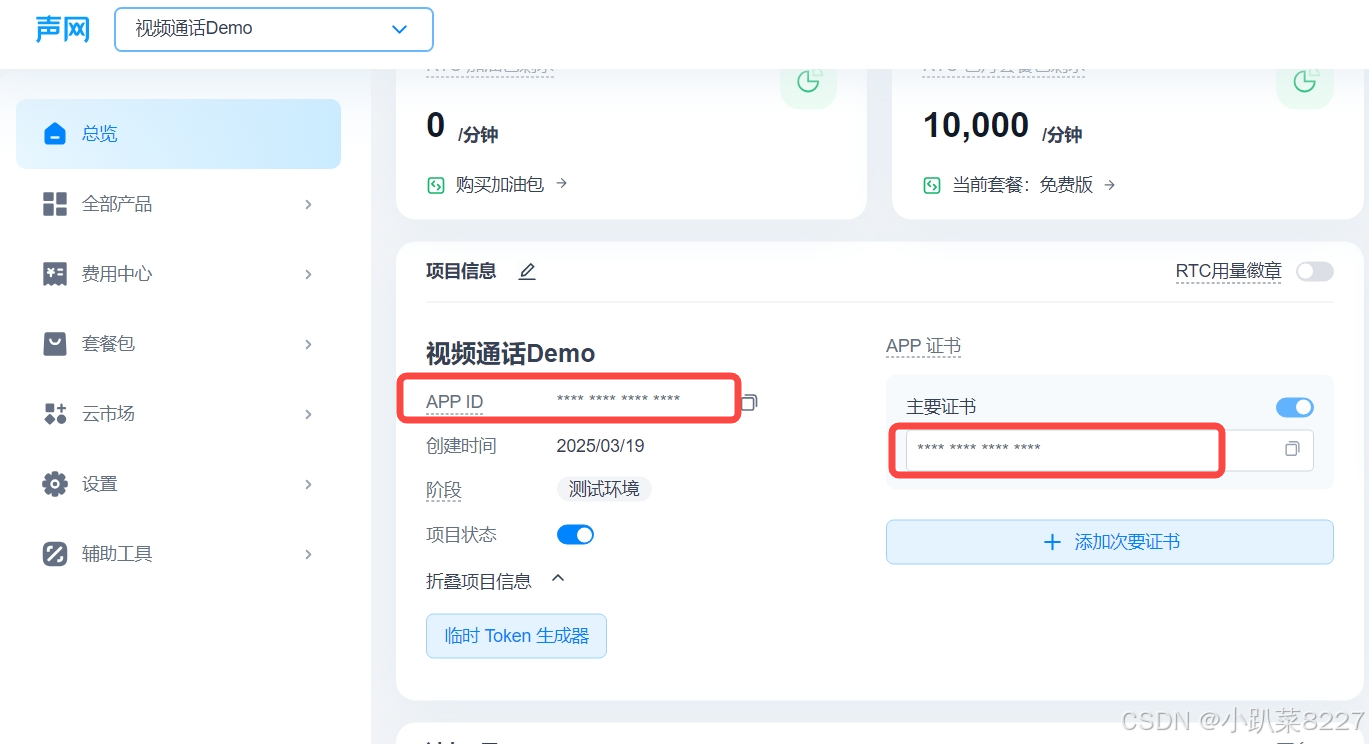Edit 项目信息 with the pencil icon
The height and width of the screenshot is (744, 1369).
(x=527, y=271)
